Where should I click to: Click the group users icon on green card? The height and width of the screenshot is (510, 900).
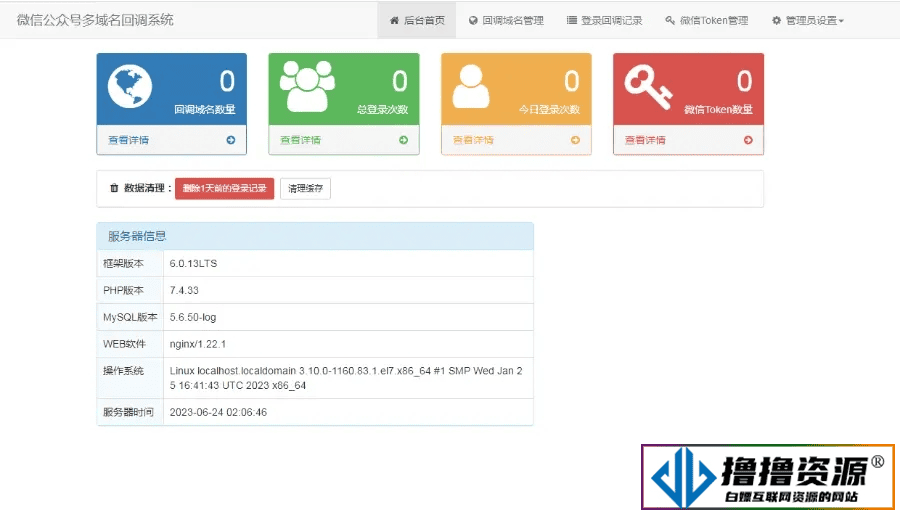308,86
